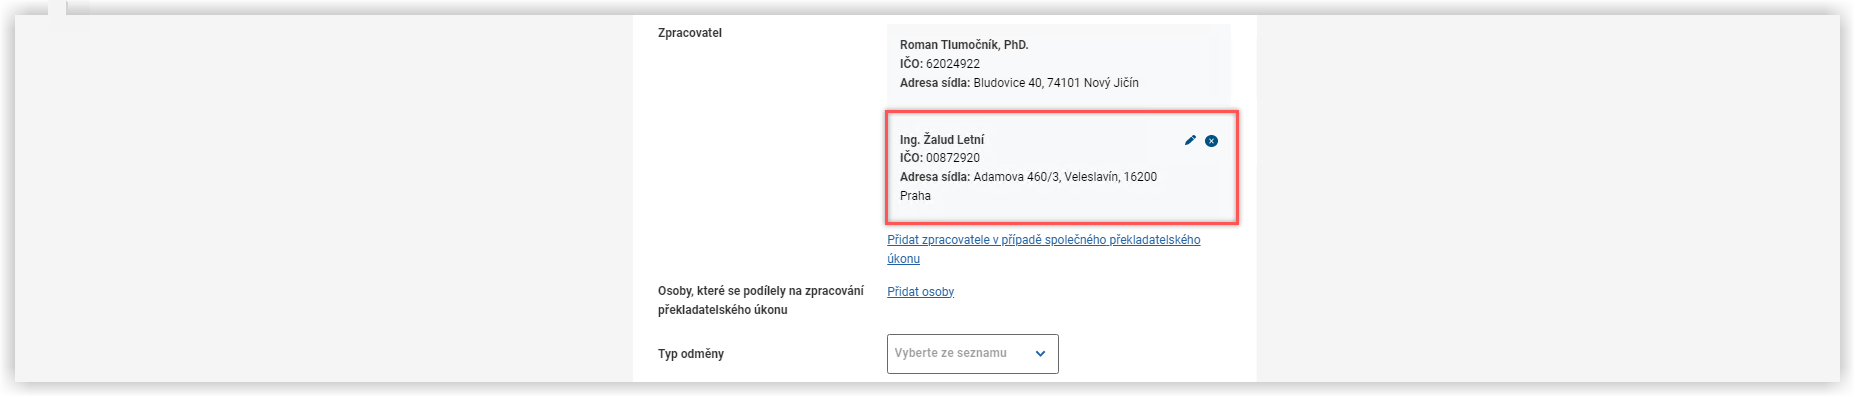Click the překladatelského úkonu label line
Viewport: 1855px width, 397px height.
(723, 310)
